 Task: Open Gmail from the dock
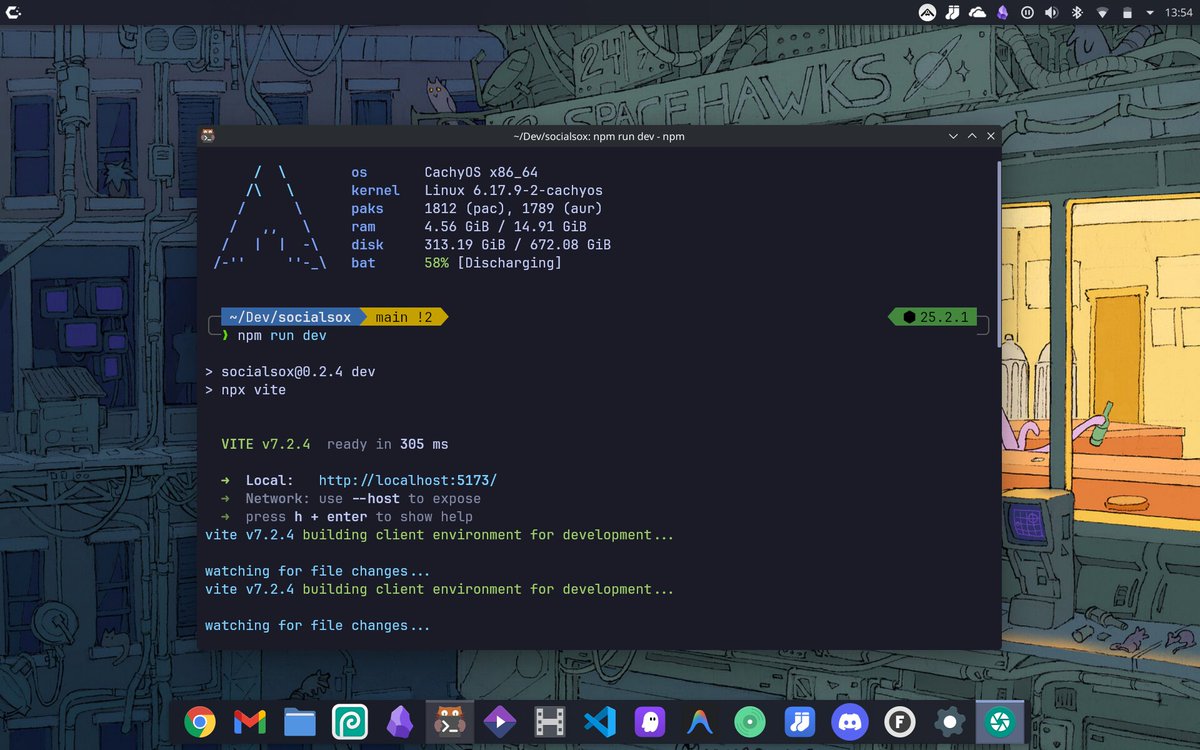[249, 720]
